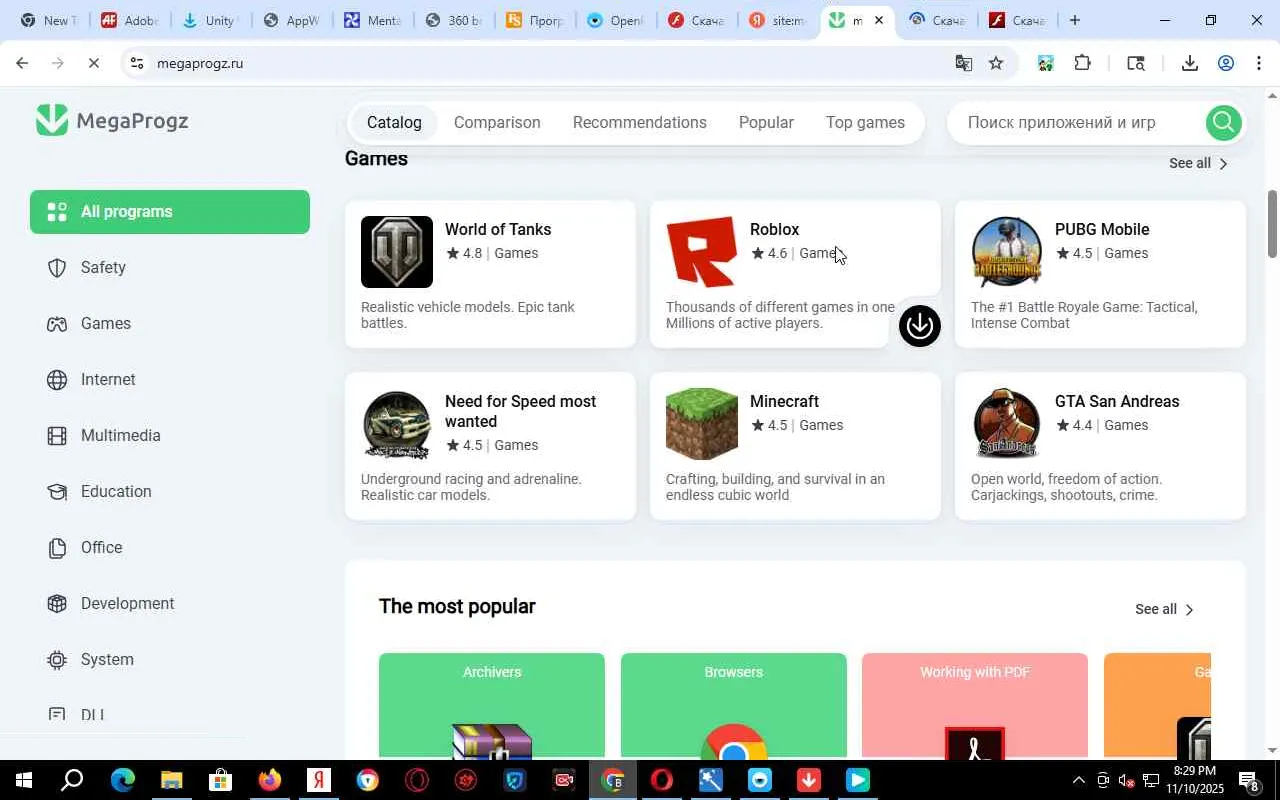Click the black download arrow floating button
The height and width of the screenshot is (800, 1280).
pyautogui.click(x=920, y=325)
